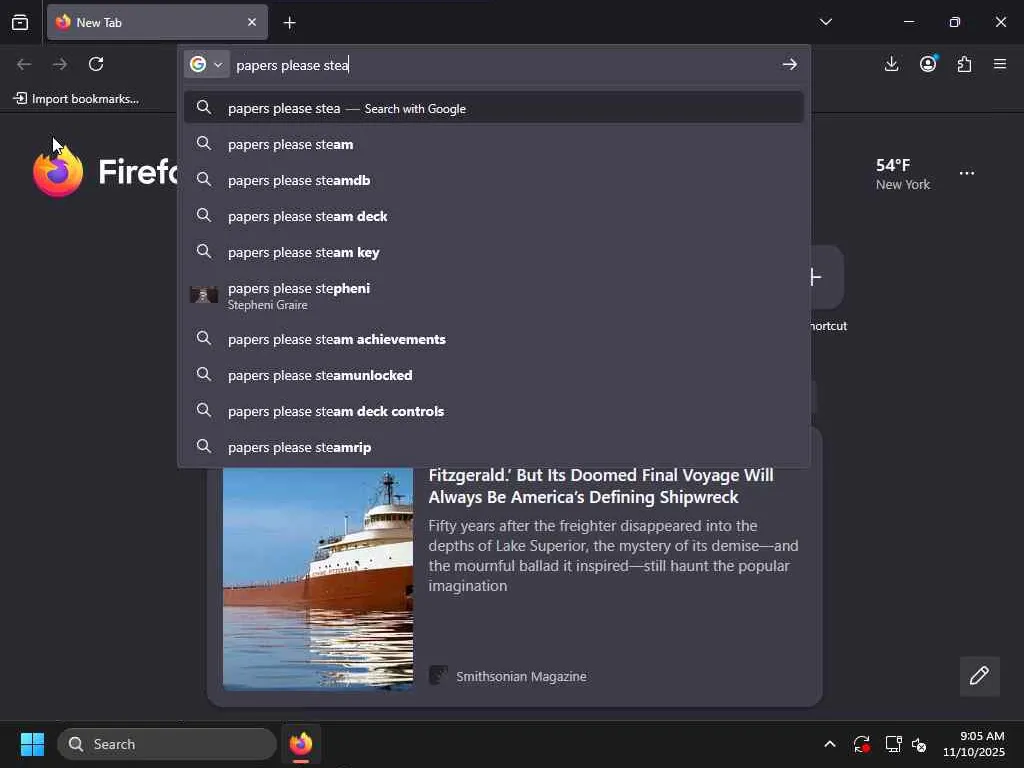Click the address bar text field
Image resolution: width=1024 pixels, height=768 pixels.
pyautogui.click(x=503, y=65)
